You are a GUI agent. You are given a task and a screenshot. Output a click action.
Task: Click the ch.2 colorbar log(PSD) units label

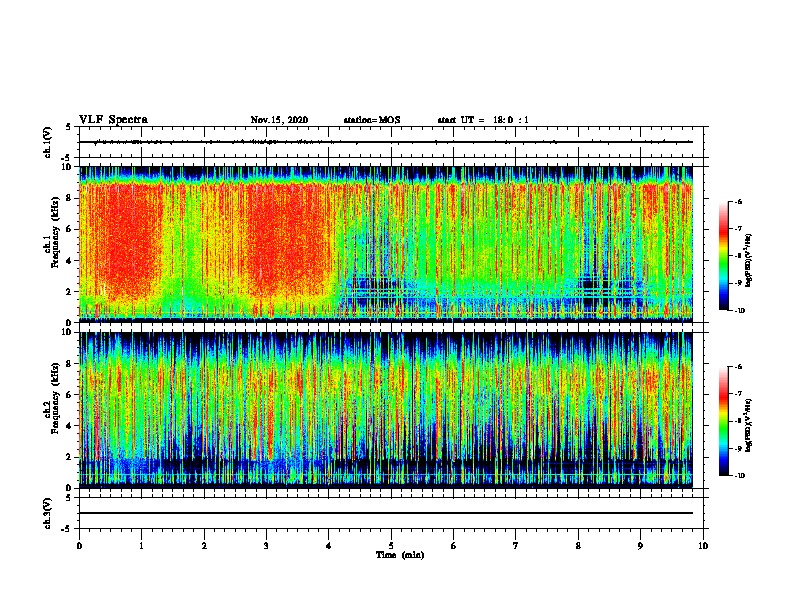tap(749, 426)
